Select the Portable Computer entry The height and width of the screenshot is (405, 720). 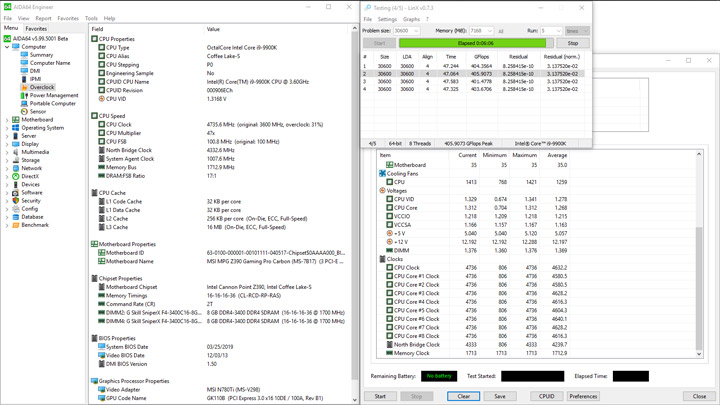click(x=52, y=104)
